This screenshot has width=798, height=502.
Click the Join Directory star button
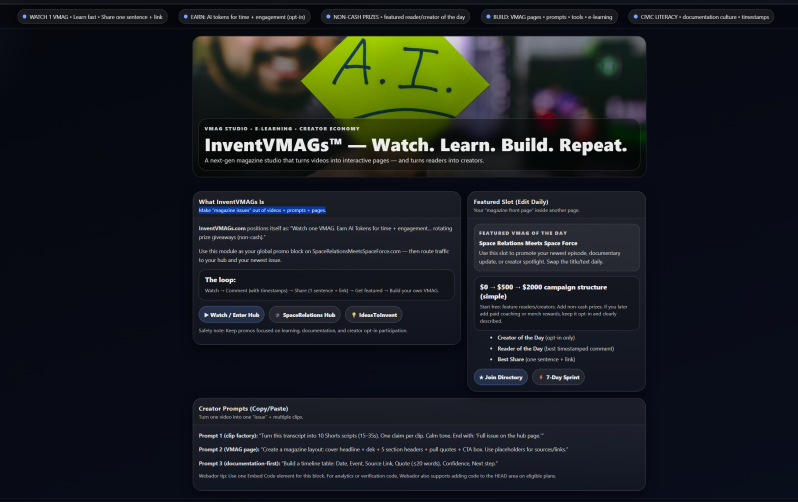tap(501, 377)
